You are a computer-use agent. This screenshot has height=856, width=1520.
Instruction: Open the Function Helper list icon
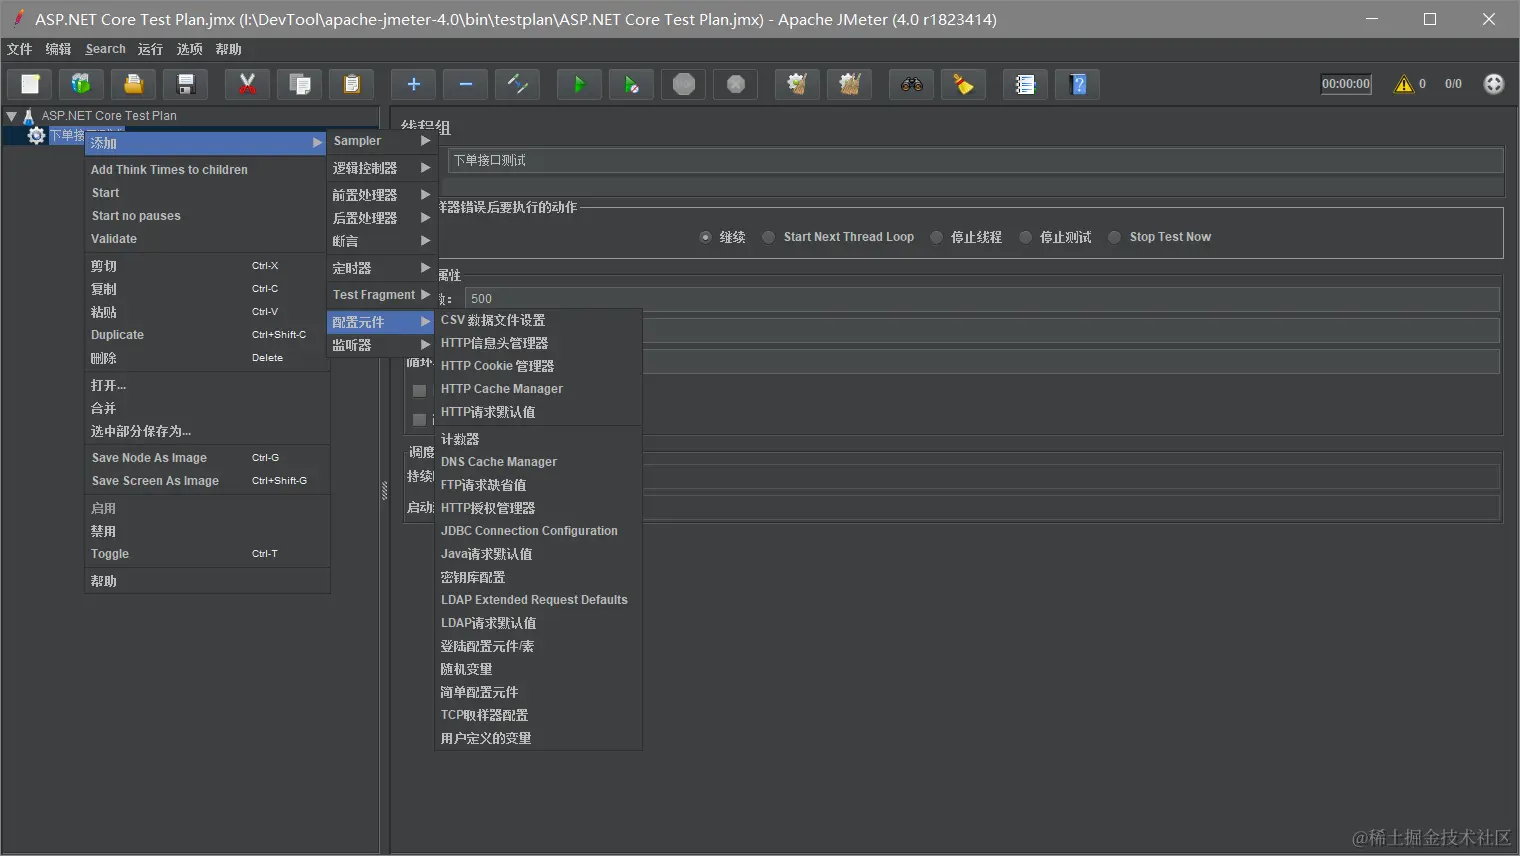(1025, 84)
